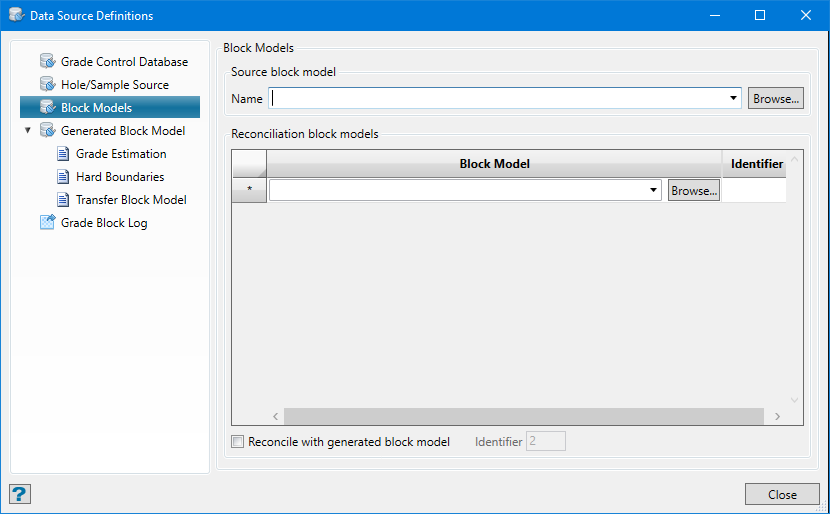
Task: Collapse the Generated Block Model node
Action: click(x=28, y=131)
